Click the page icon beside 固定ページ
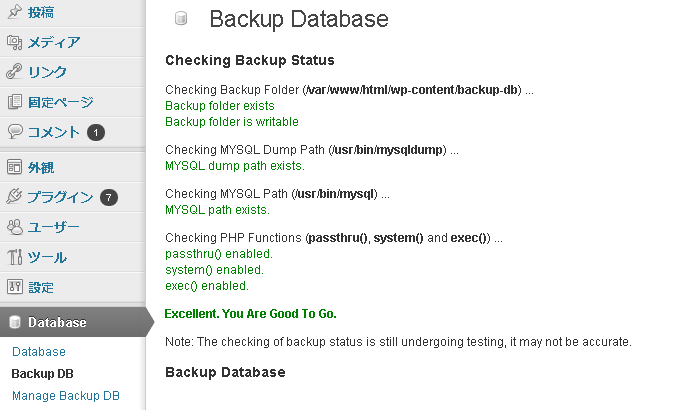 click(x=14, y=101)
